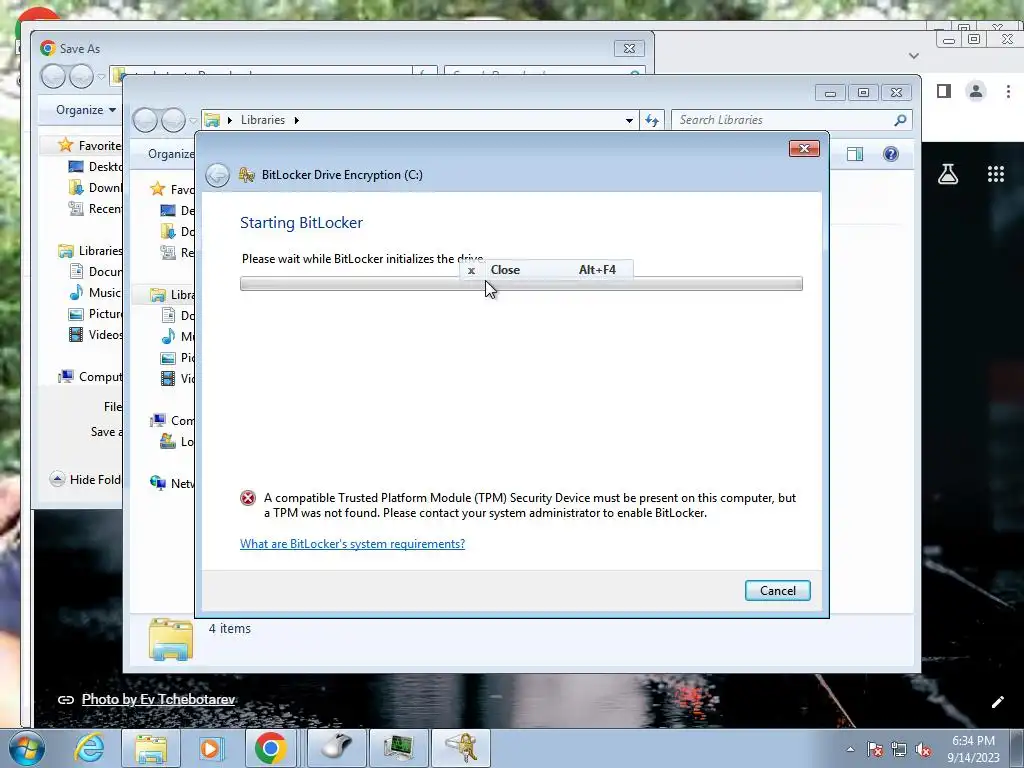Switch to Chrome in the taskbar

point(270,748)
